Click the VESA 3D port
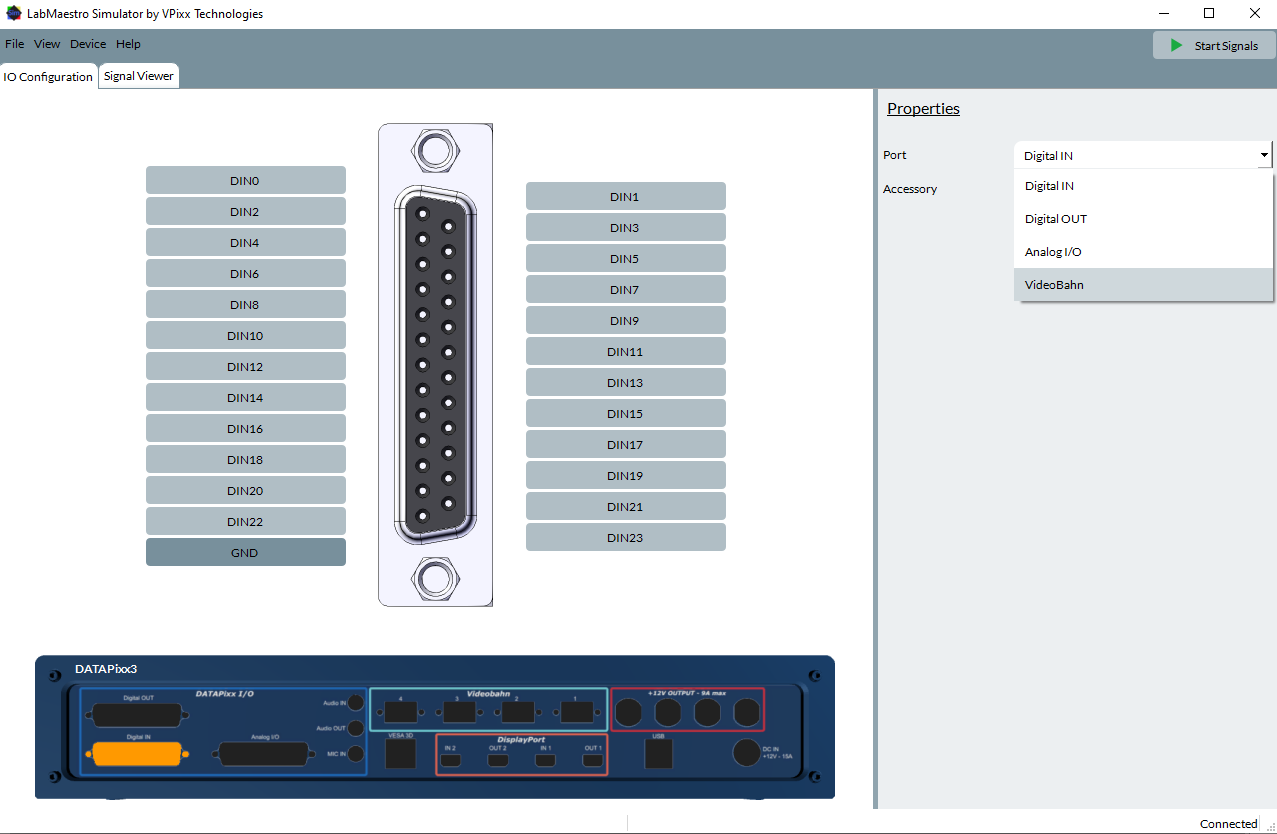 [x=400, y=754]
